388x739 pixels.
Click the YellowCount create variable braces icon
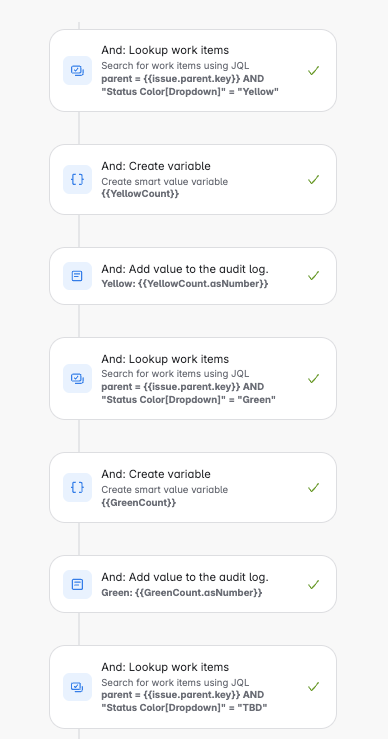(x=77, y=180)
